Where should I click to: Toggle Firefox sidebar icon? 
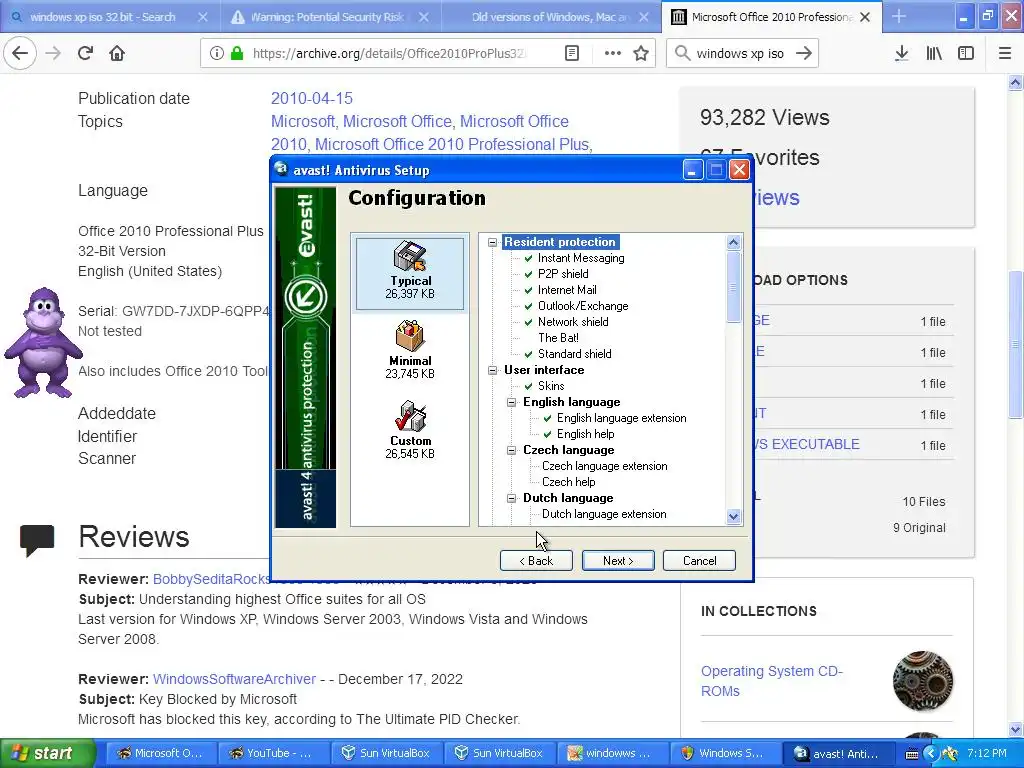[966, 54]
